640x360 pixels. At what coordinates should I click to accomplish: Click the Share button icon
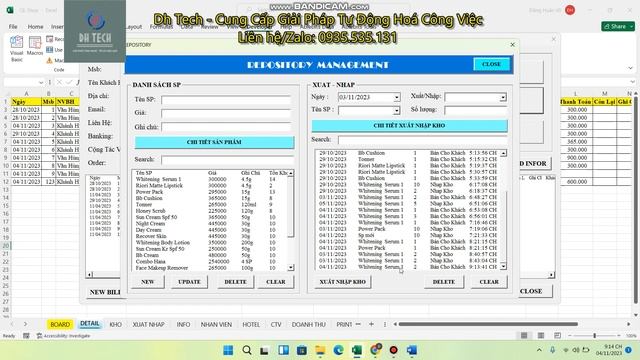pos(618,26)
